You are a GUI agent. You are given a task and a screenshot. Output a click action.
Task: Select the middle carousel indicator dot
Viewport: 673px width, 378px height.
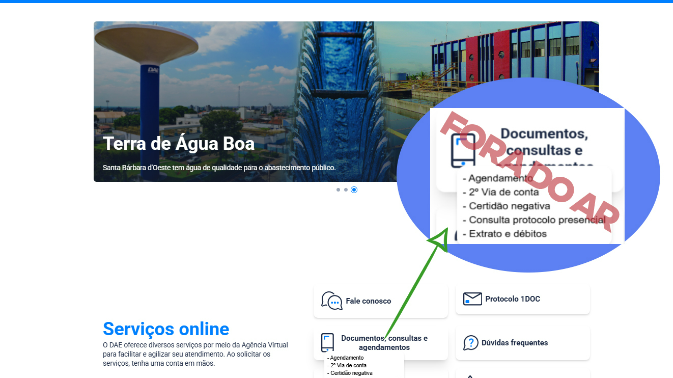click(346, 190)
